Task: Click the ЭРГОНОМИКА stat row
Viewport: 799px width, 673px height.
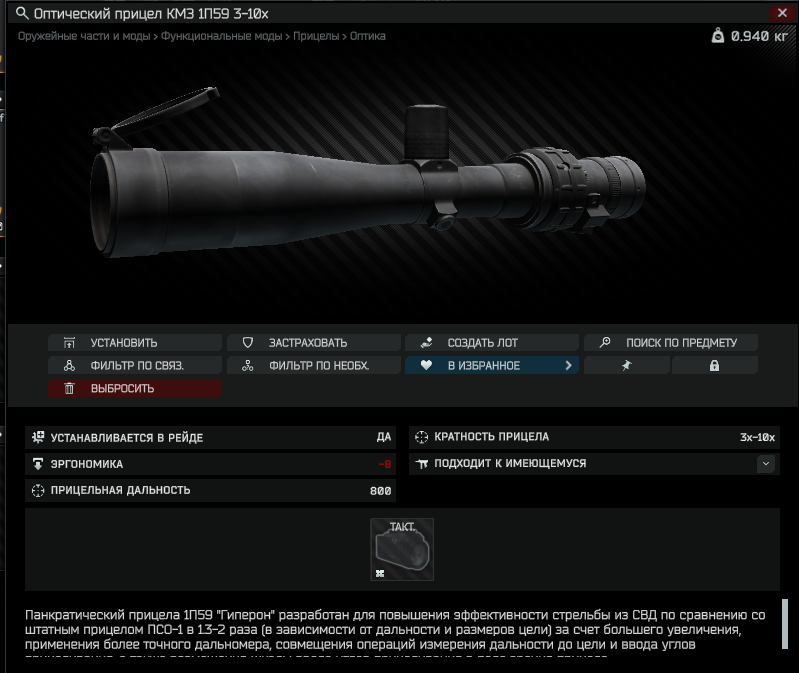Action: (x=210, y=464)
